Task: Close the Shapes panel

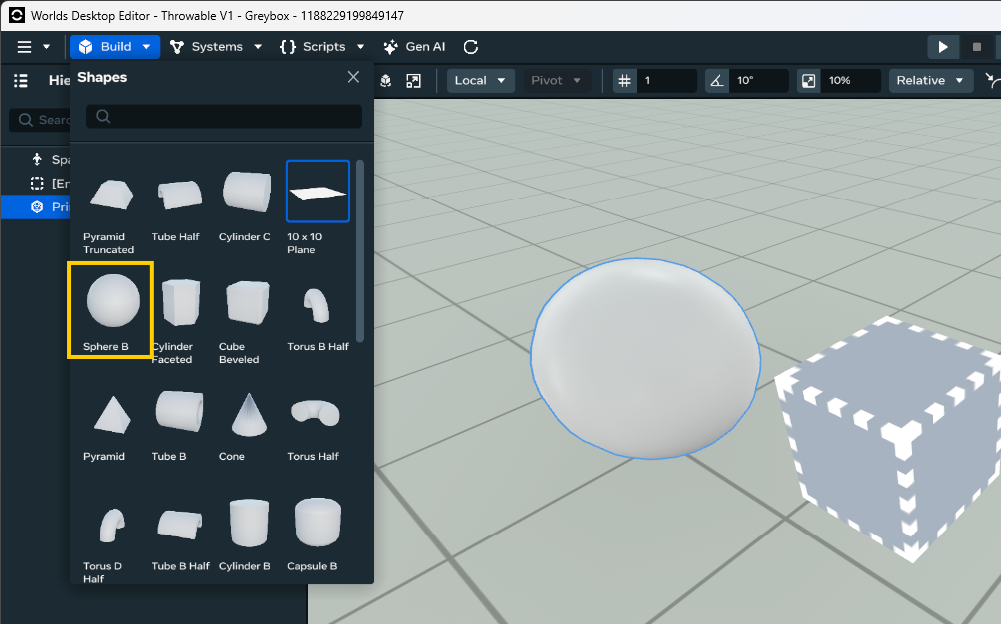Action: coord(353,77)
